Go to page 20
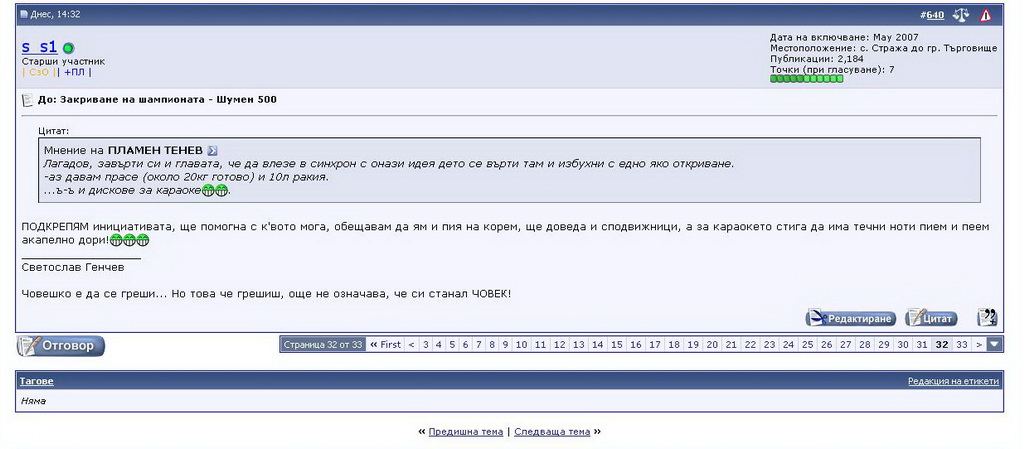Image resolution: width=1024 pixels, height=449 pixels. pyautogui.click(x=712, y=345)
